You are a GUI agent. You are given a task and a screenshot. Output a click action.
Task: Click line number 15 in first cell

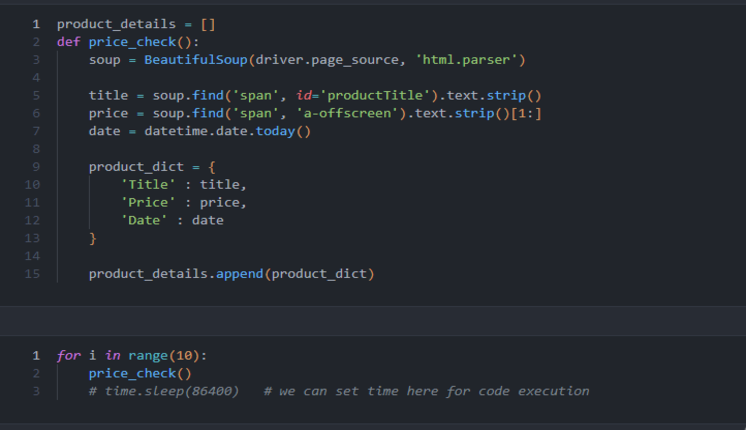point(32,274)
